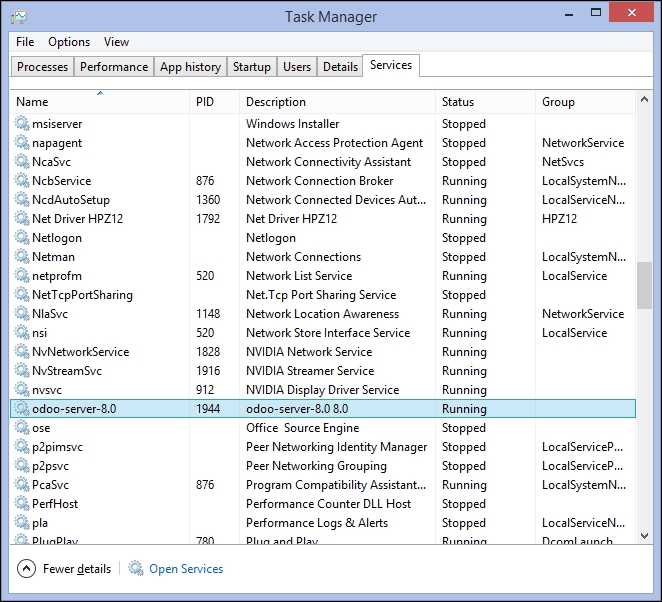
Task: Switch to the App history tab
Action: click(x=190, y=67)
